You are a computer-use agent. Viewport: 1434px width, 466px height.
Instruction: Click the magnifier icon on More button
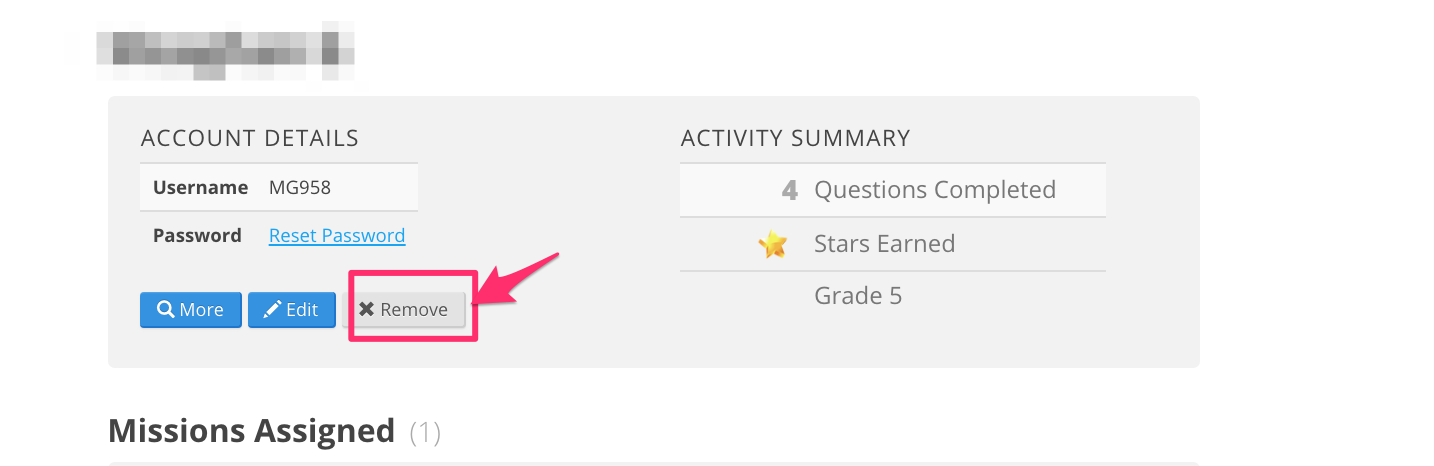[165, 310]
